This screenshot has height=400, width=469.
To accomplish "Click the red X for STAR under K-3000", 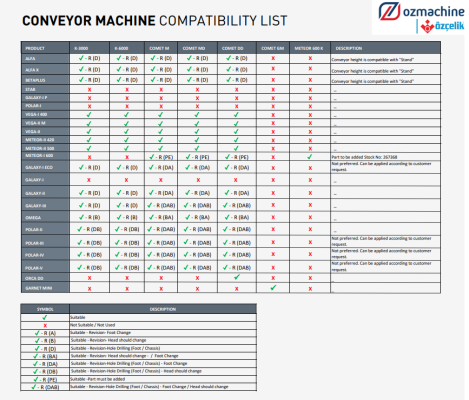I will [89, 90].
